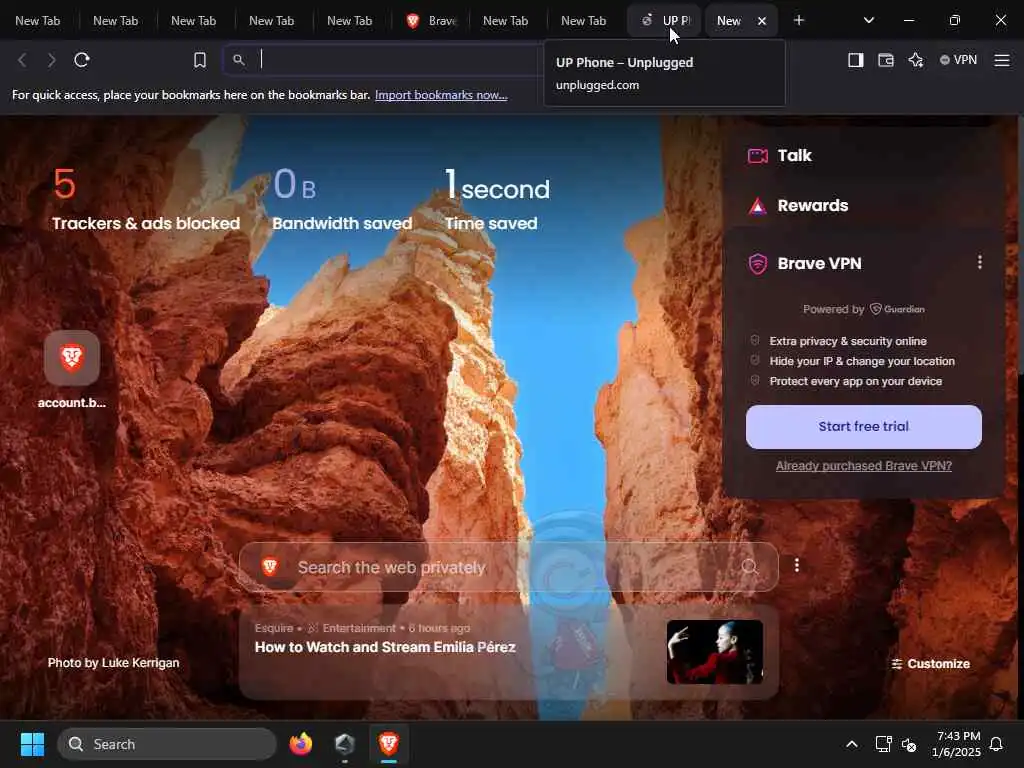Click the Talk camera icon
1024x768 pixels.
click(758, 155)
